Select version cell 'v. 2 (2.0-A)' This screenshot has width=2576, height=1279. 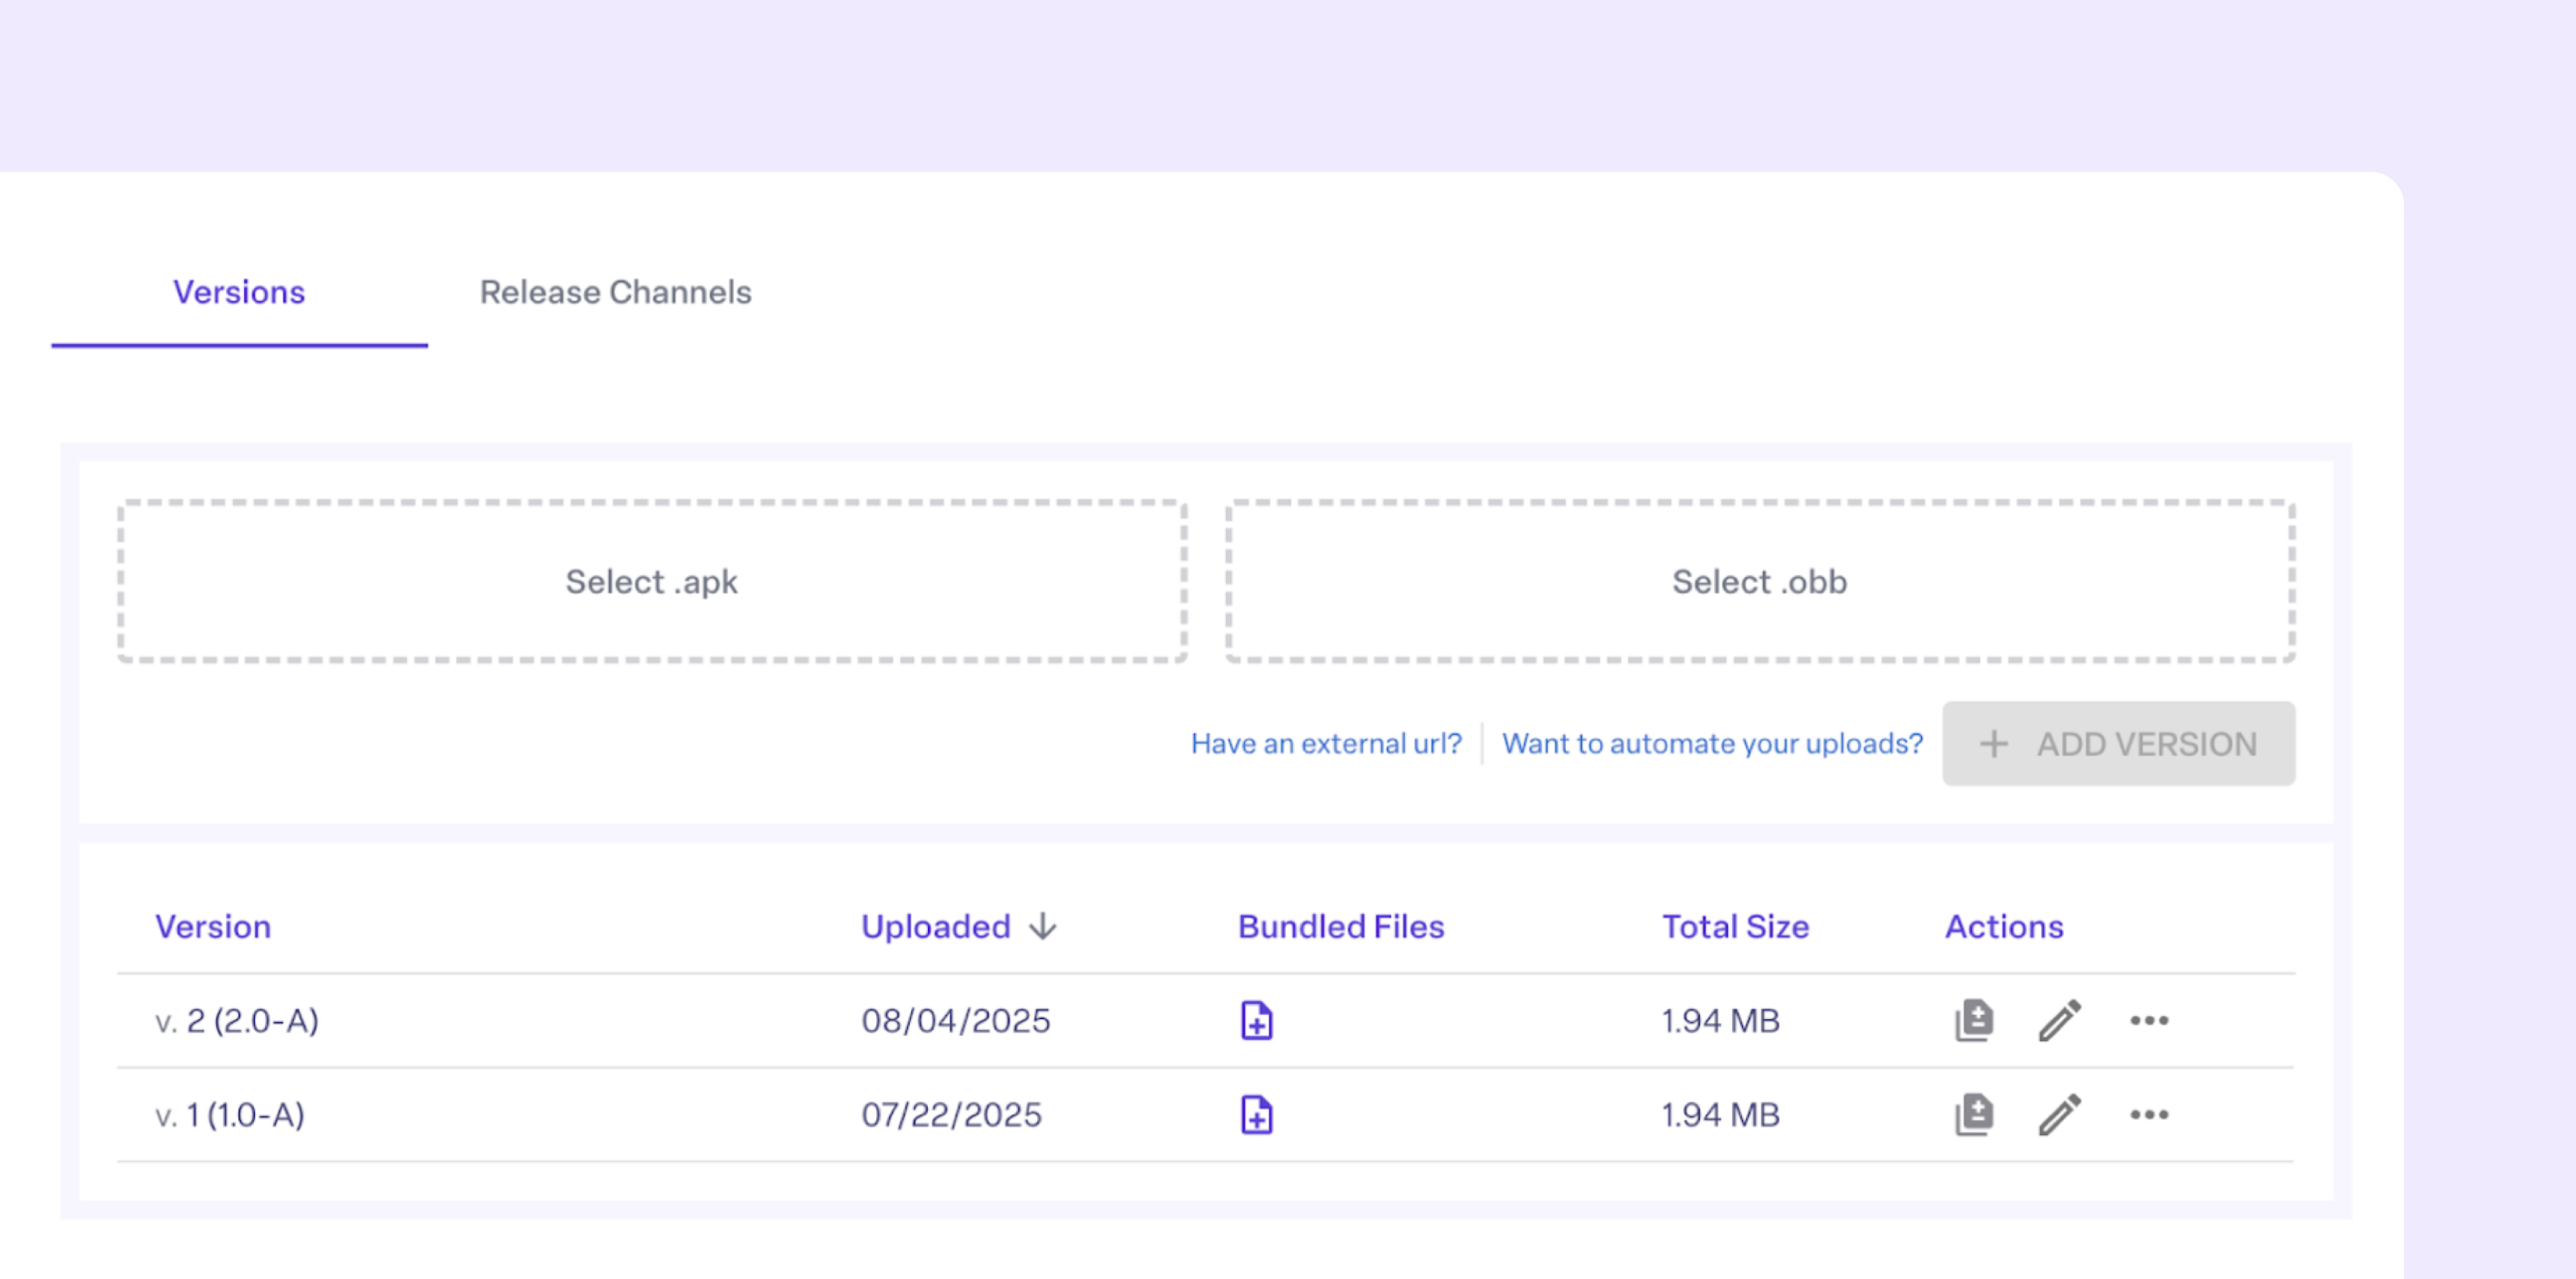(x=237, y=1020)
